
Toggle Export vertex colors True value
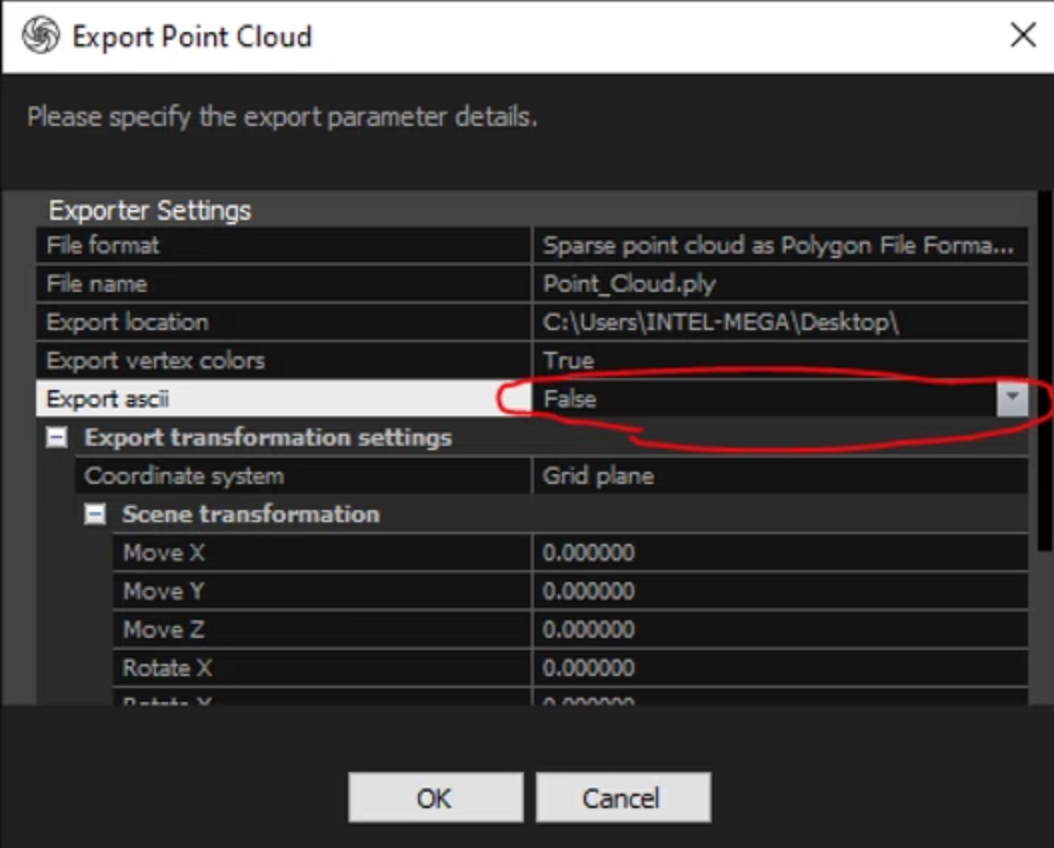(x=778, y=360)
